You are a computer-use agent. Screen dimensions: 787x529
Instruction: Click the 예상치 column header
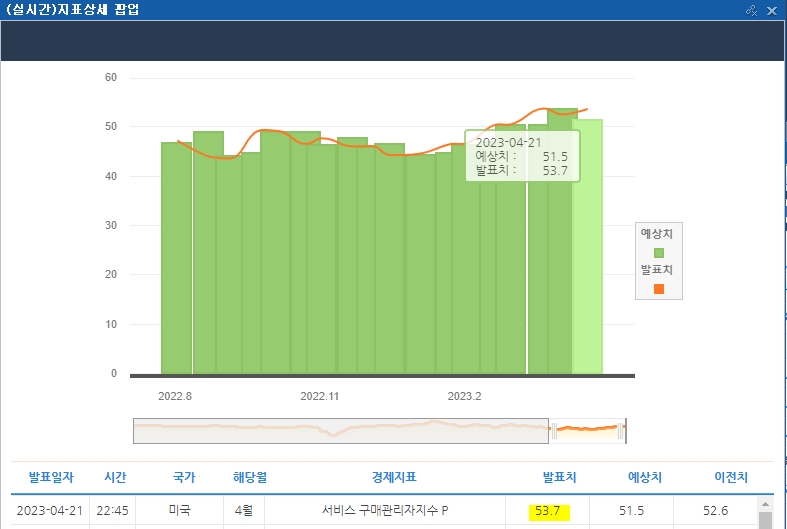coord(645,477)
